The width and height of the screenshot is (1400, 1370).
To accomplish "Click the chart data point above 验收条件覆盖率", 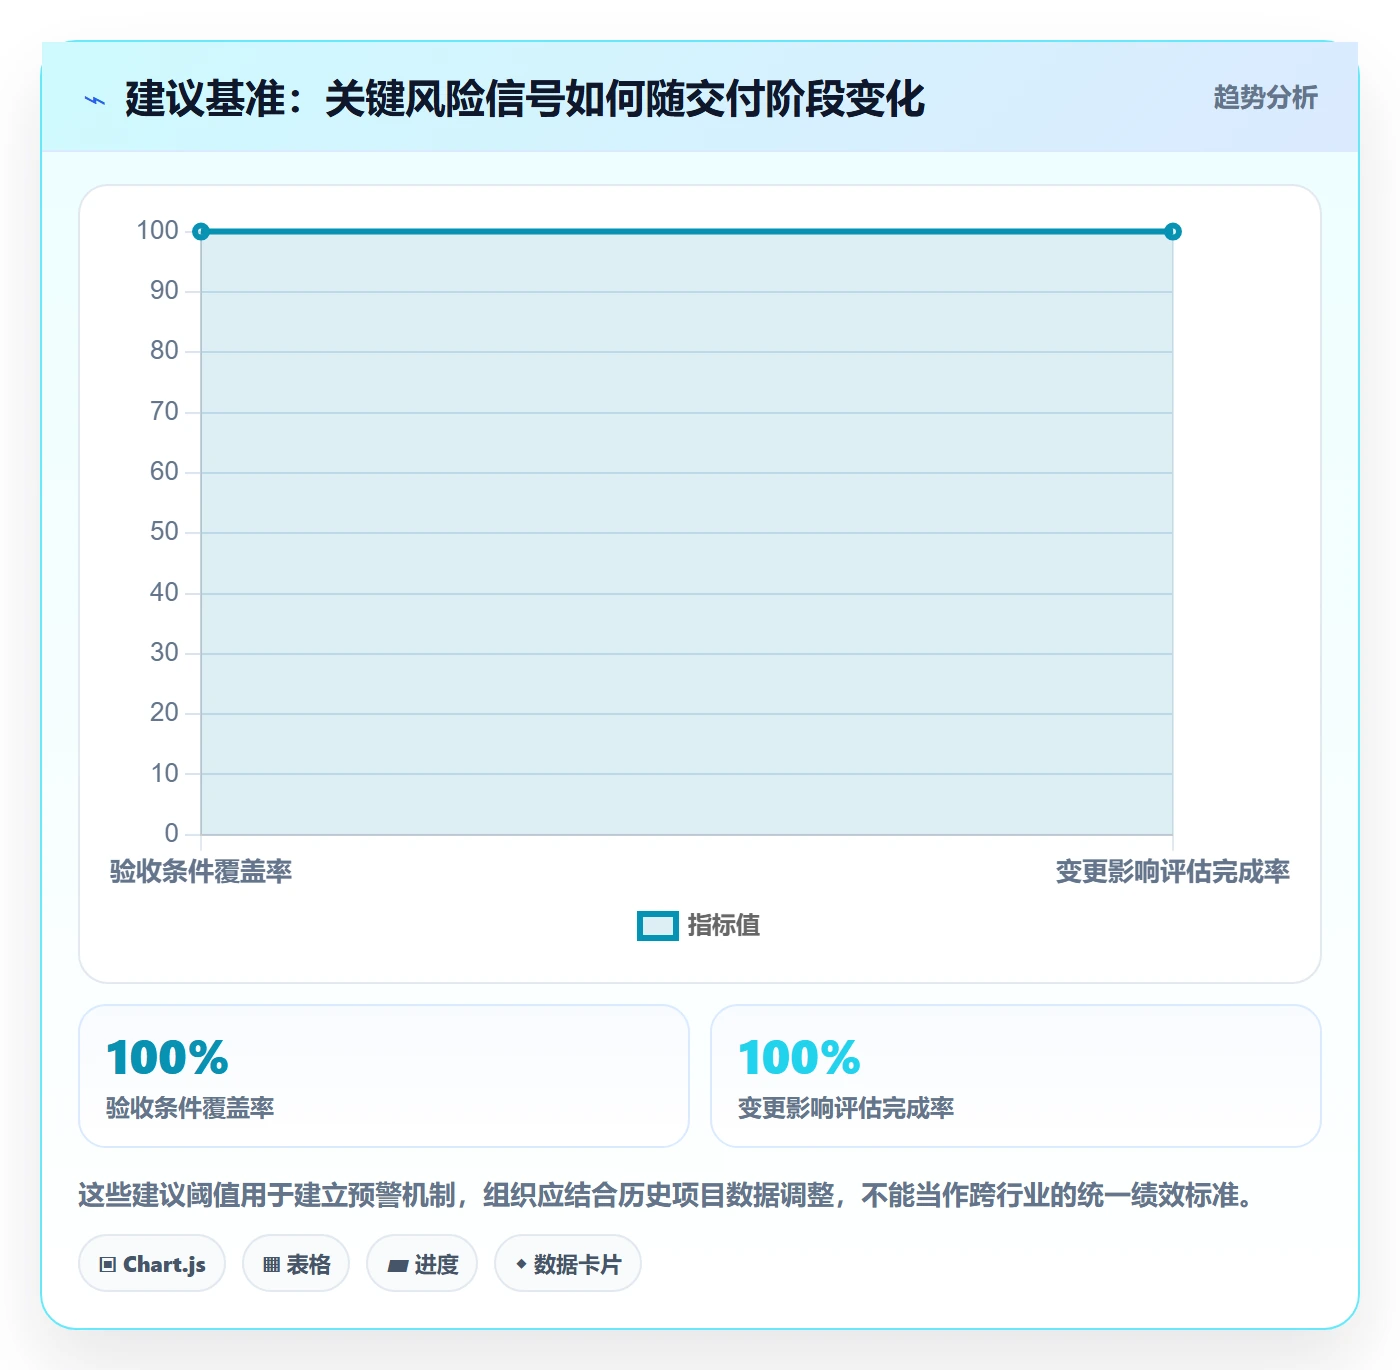I will pyautogui.click(x=201, y=232).
